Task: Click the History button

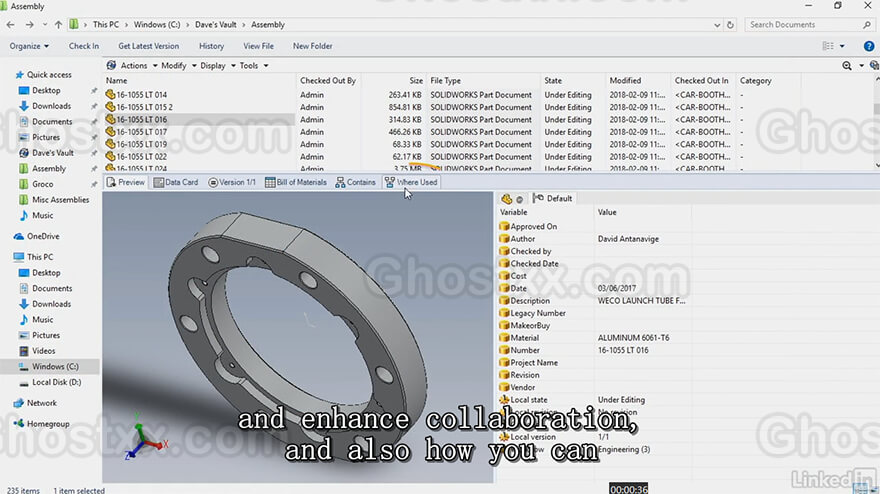Action: [x=212, y=46]
